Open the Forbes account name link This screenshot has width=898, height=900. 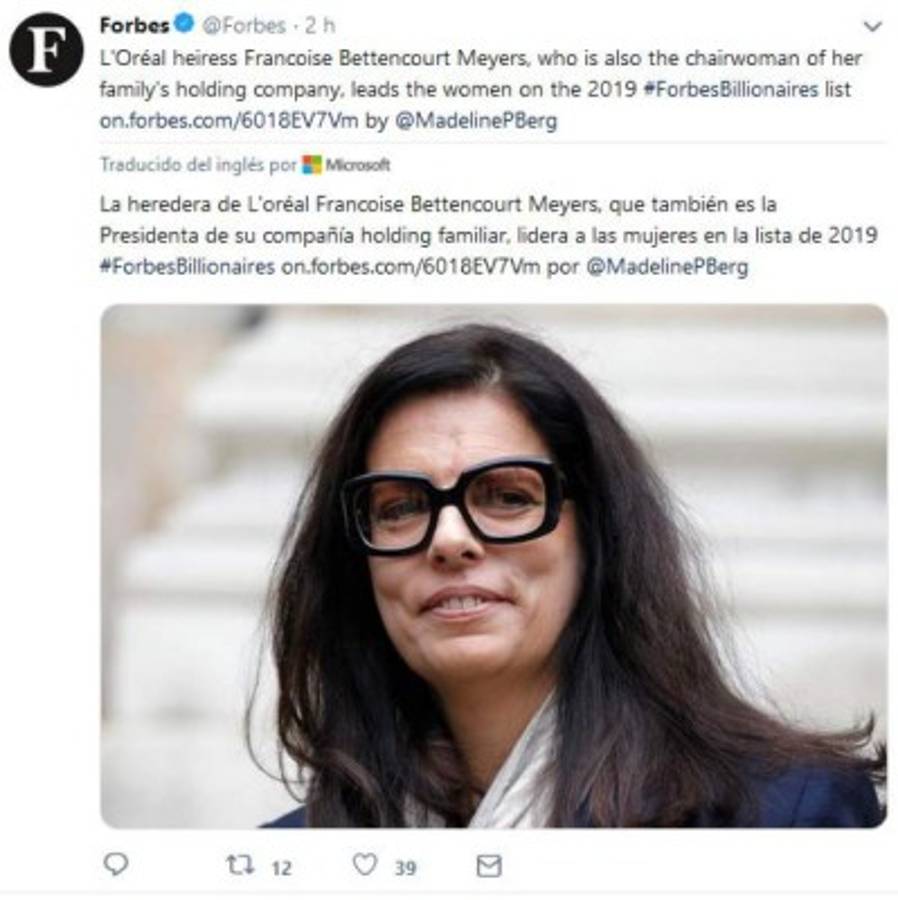coord(134,24)
